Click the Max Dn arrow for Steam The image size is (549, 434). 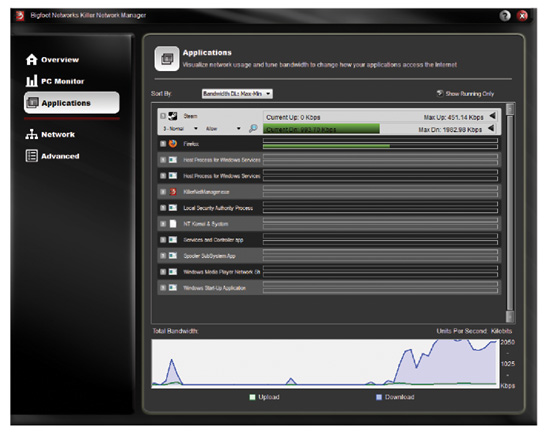491,128
